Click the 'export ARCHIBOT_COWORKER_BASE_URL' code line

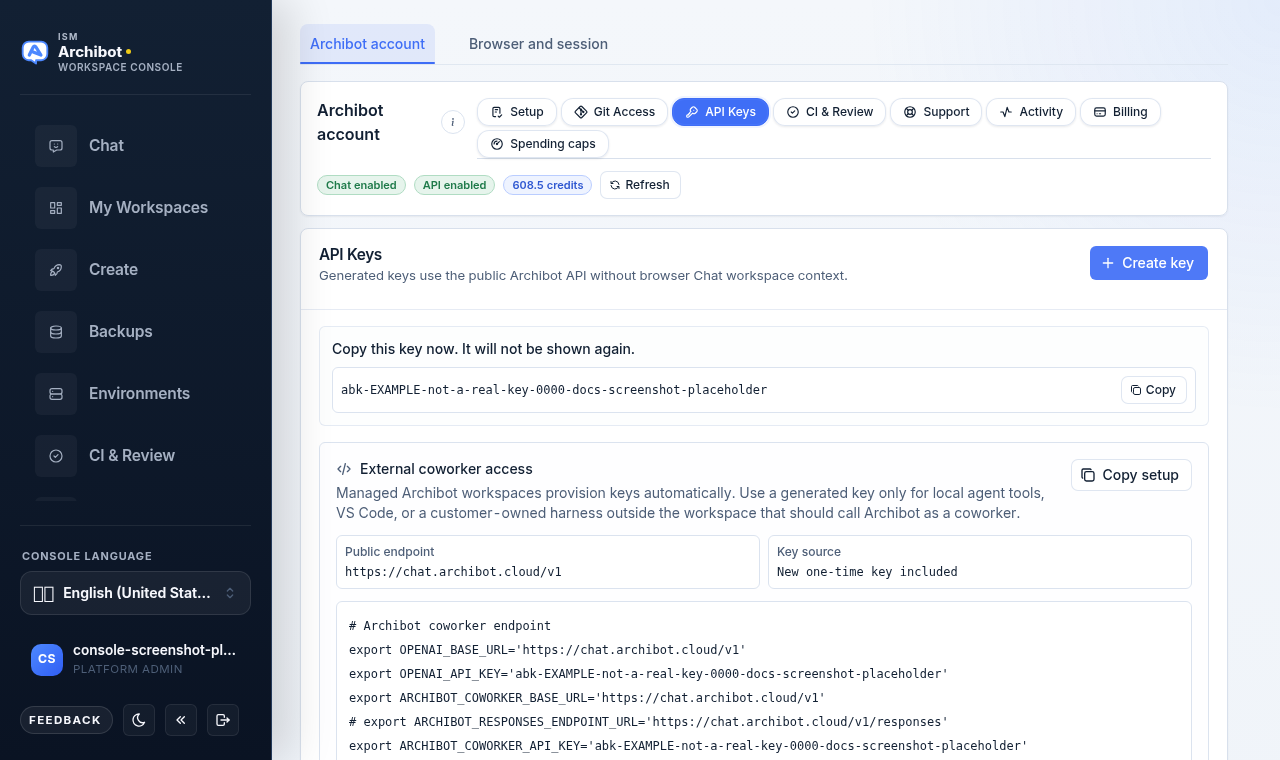click(587, 698)
